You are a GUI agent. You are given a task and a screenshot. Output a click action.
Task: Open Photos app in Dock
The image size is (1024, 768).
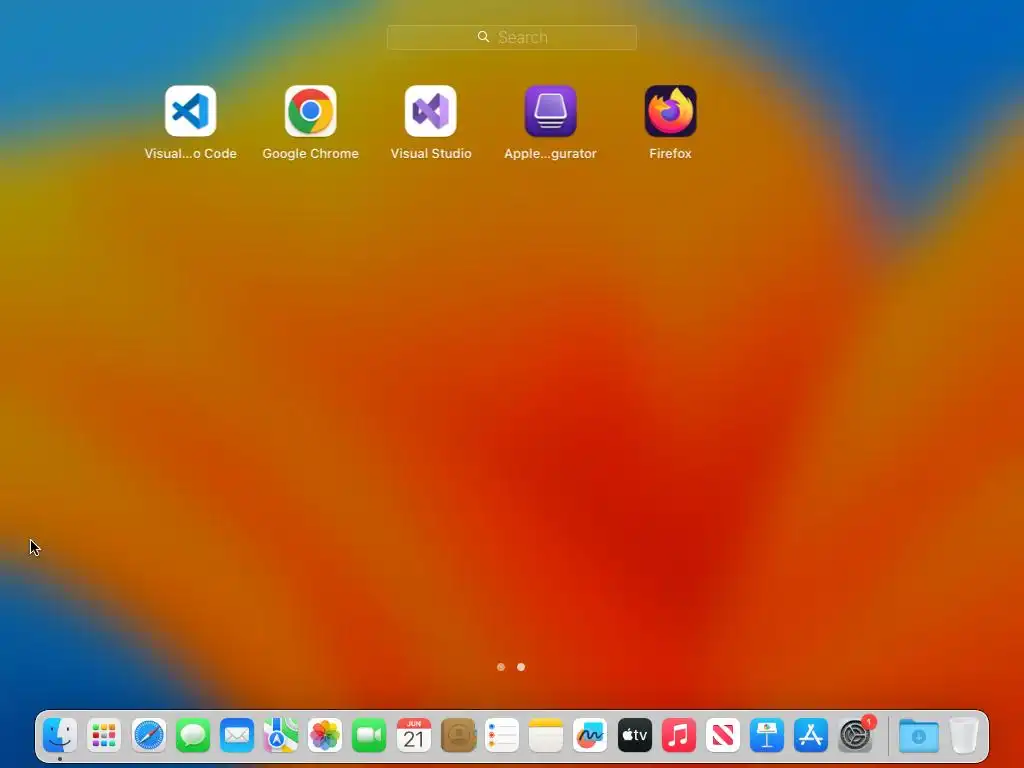[325, 735]
